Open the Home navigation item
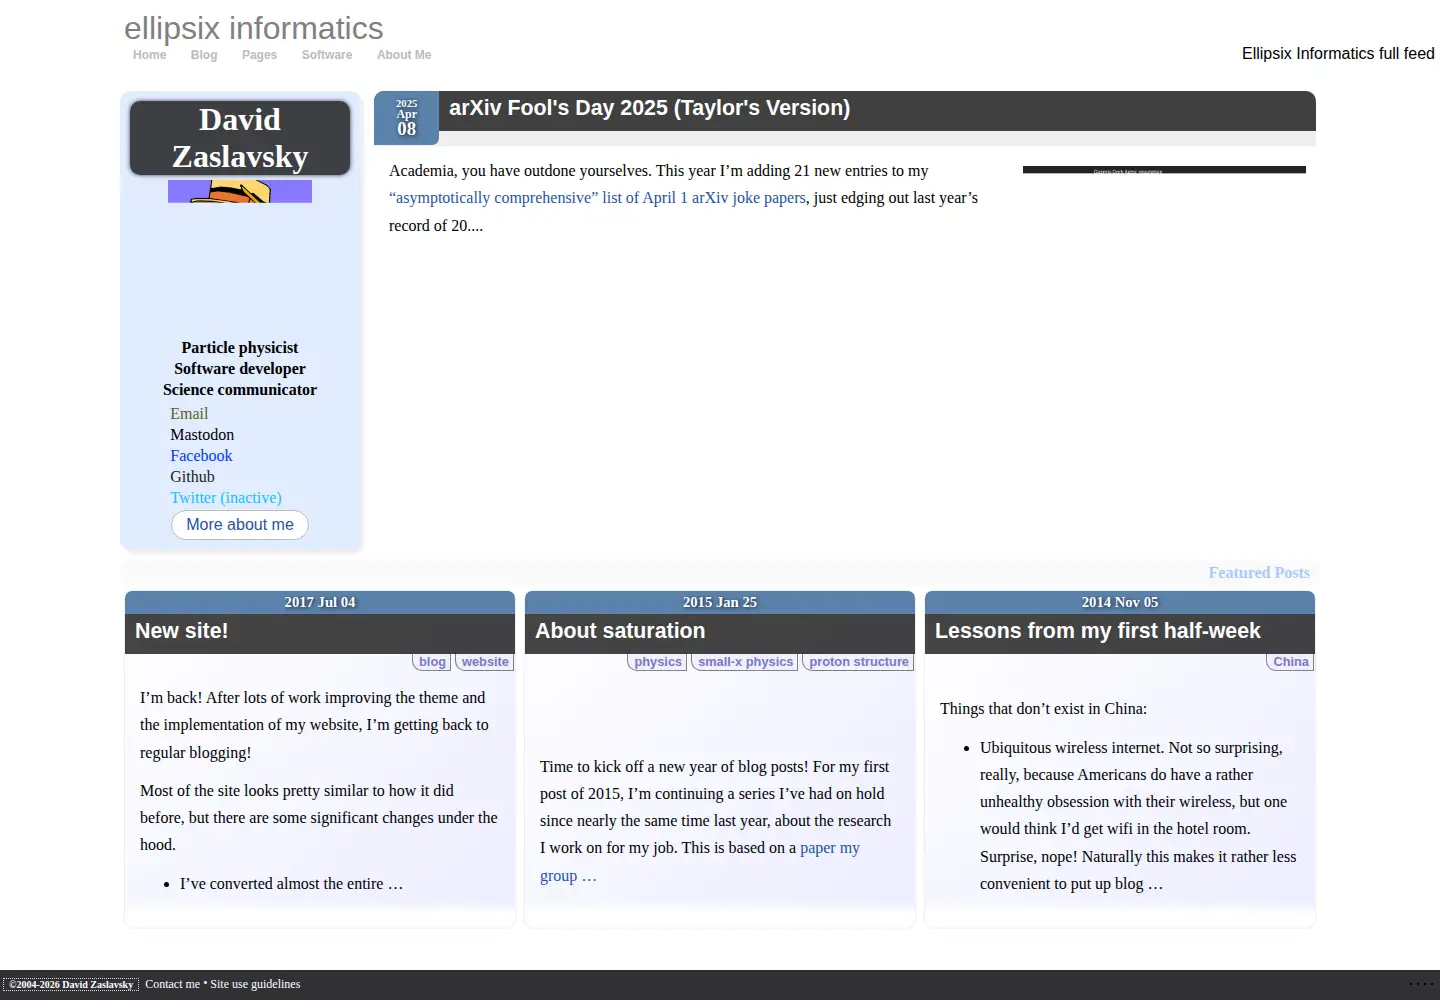 [150, 55]
